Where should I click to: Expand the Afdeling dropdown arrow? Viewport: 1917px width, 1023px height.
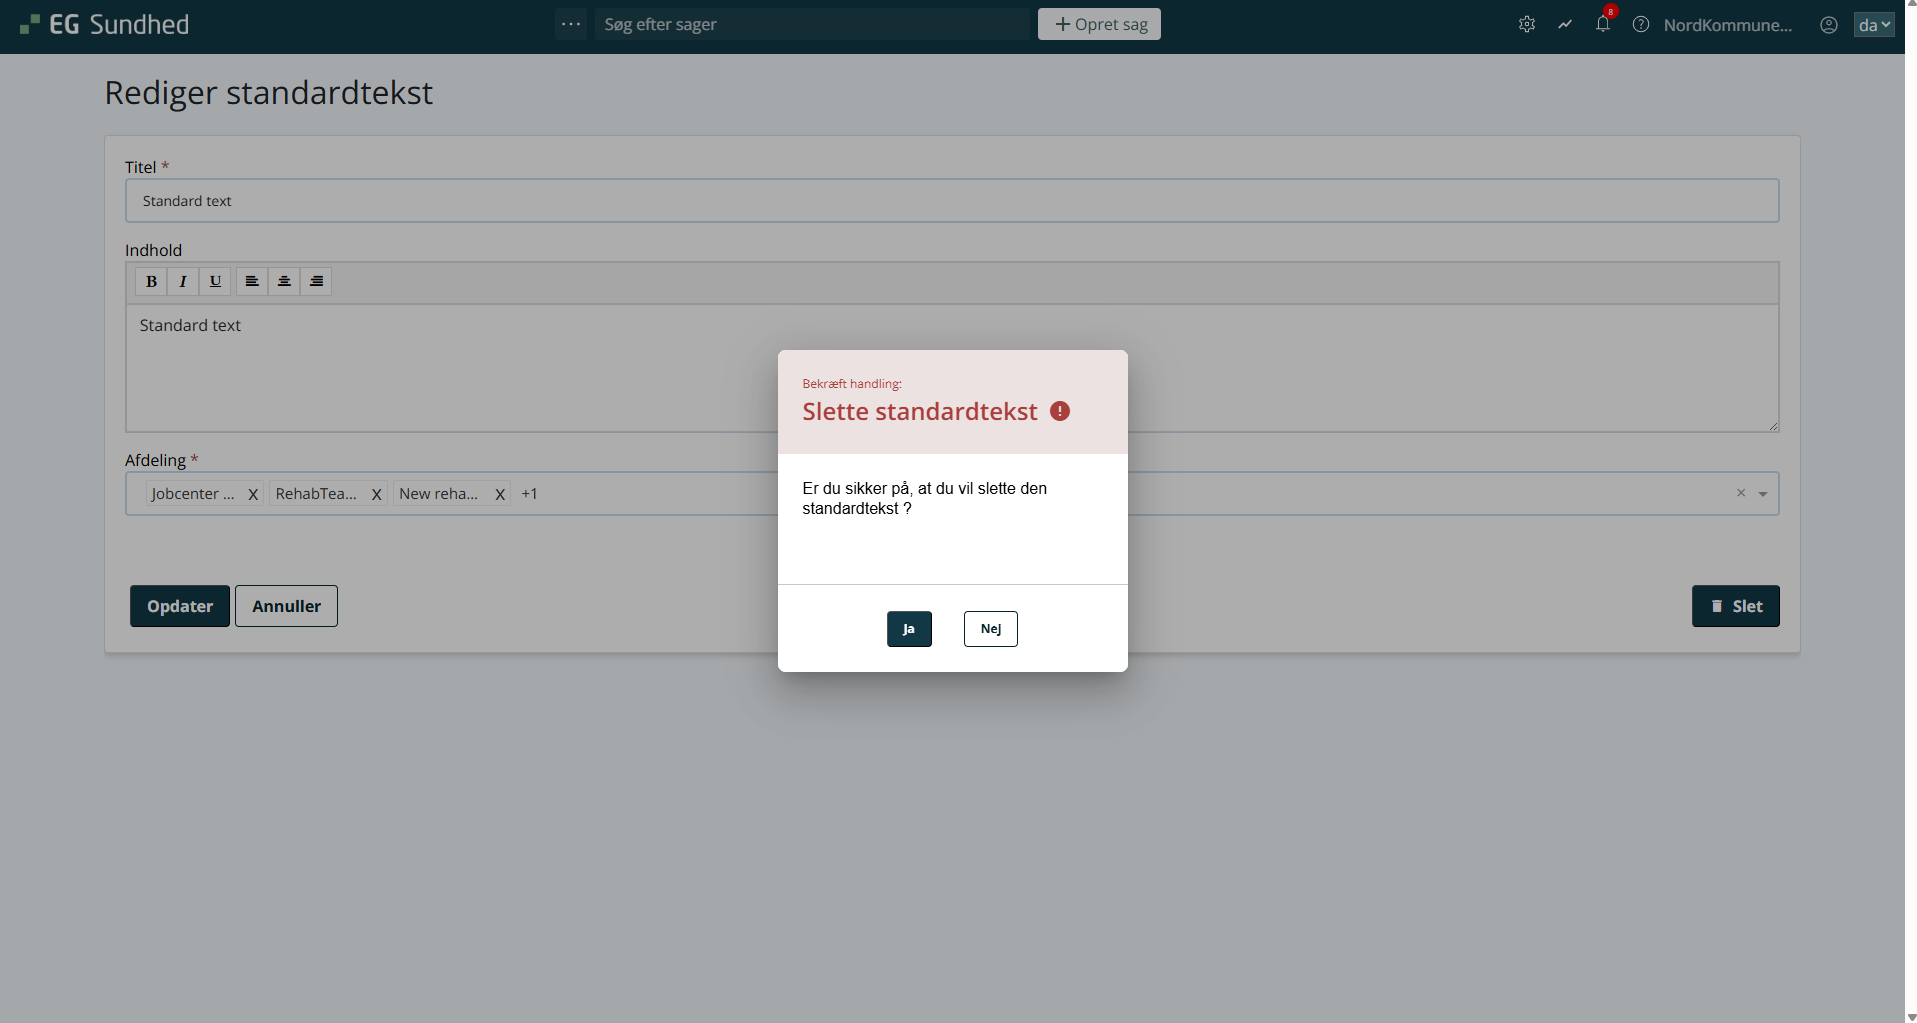click(x=1763, y=494)
